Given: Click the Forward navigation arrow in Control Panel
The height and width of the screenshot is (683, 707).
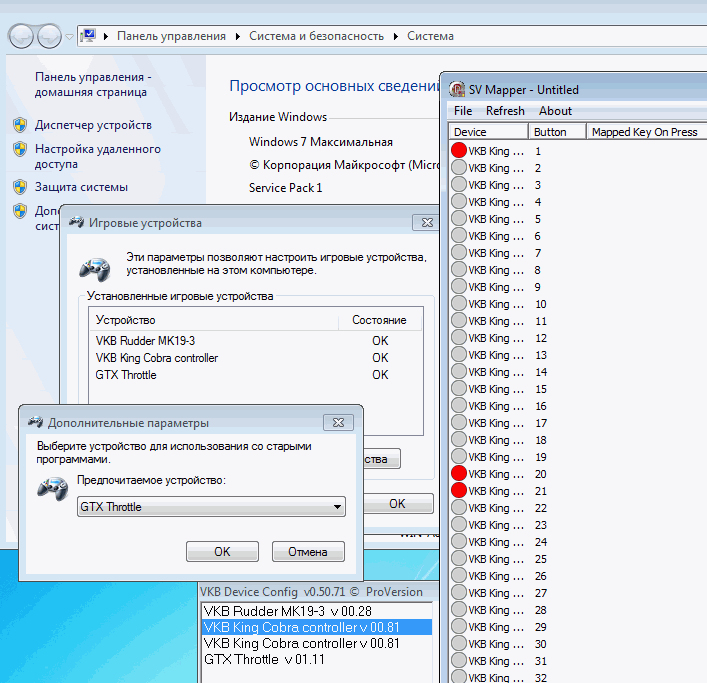Looking at the screenshot, I should [49, 36].
